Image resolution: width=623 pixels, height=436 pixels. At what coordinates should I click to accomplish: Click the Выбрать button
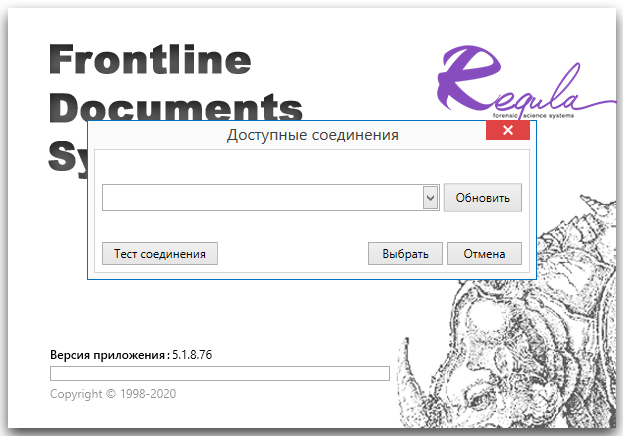(405, 254)
